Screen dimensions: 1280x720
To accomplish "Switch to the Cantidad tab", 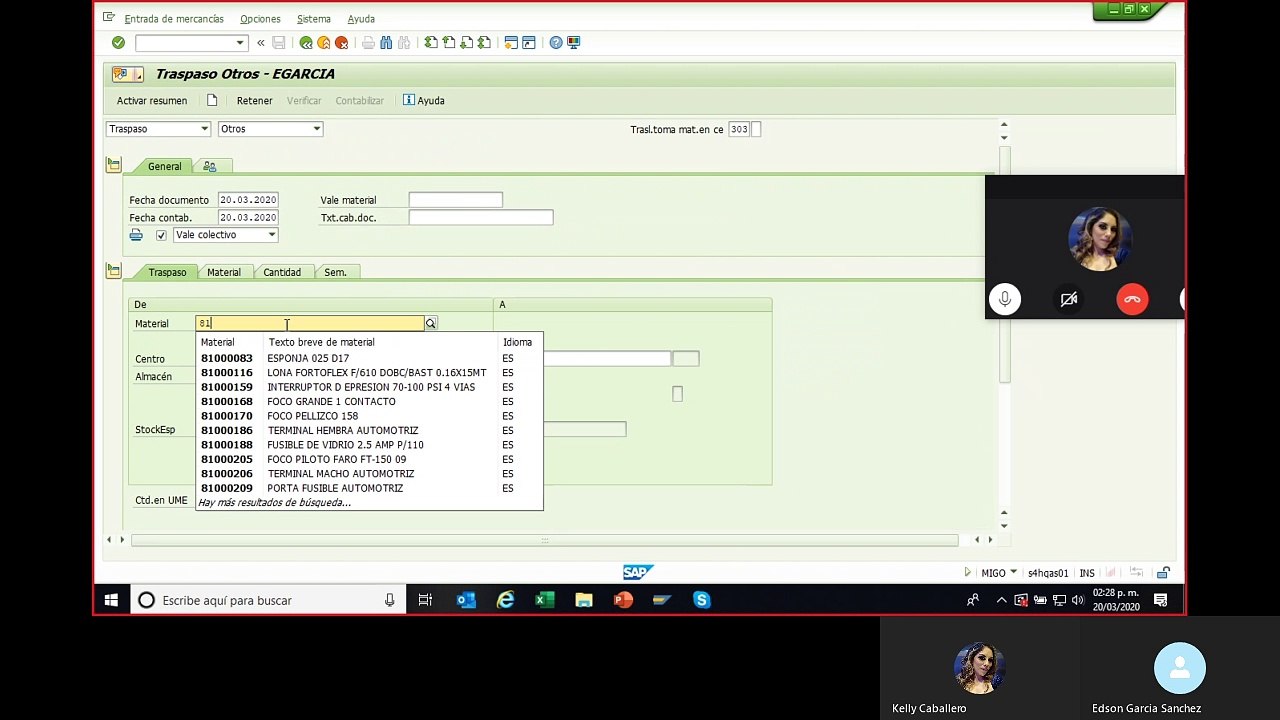I will (282, 272).
